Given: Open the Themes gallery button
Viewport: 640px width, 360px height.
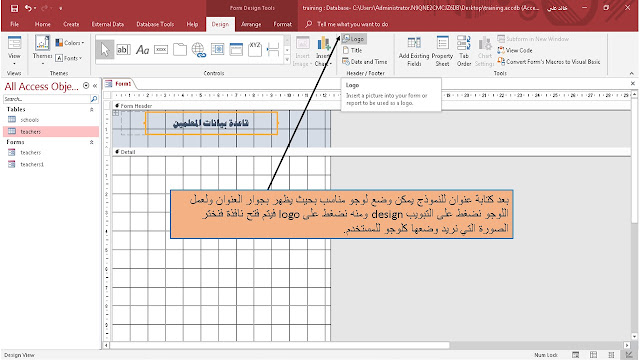Looking at the screenshot, I should [42, 49].
